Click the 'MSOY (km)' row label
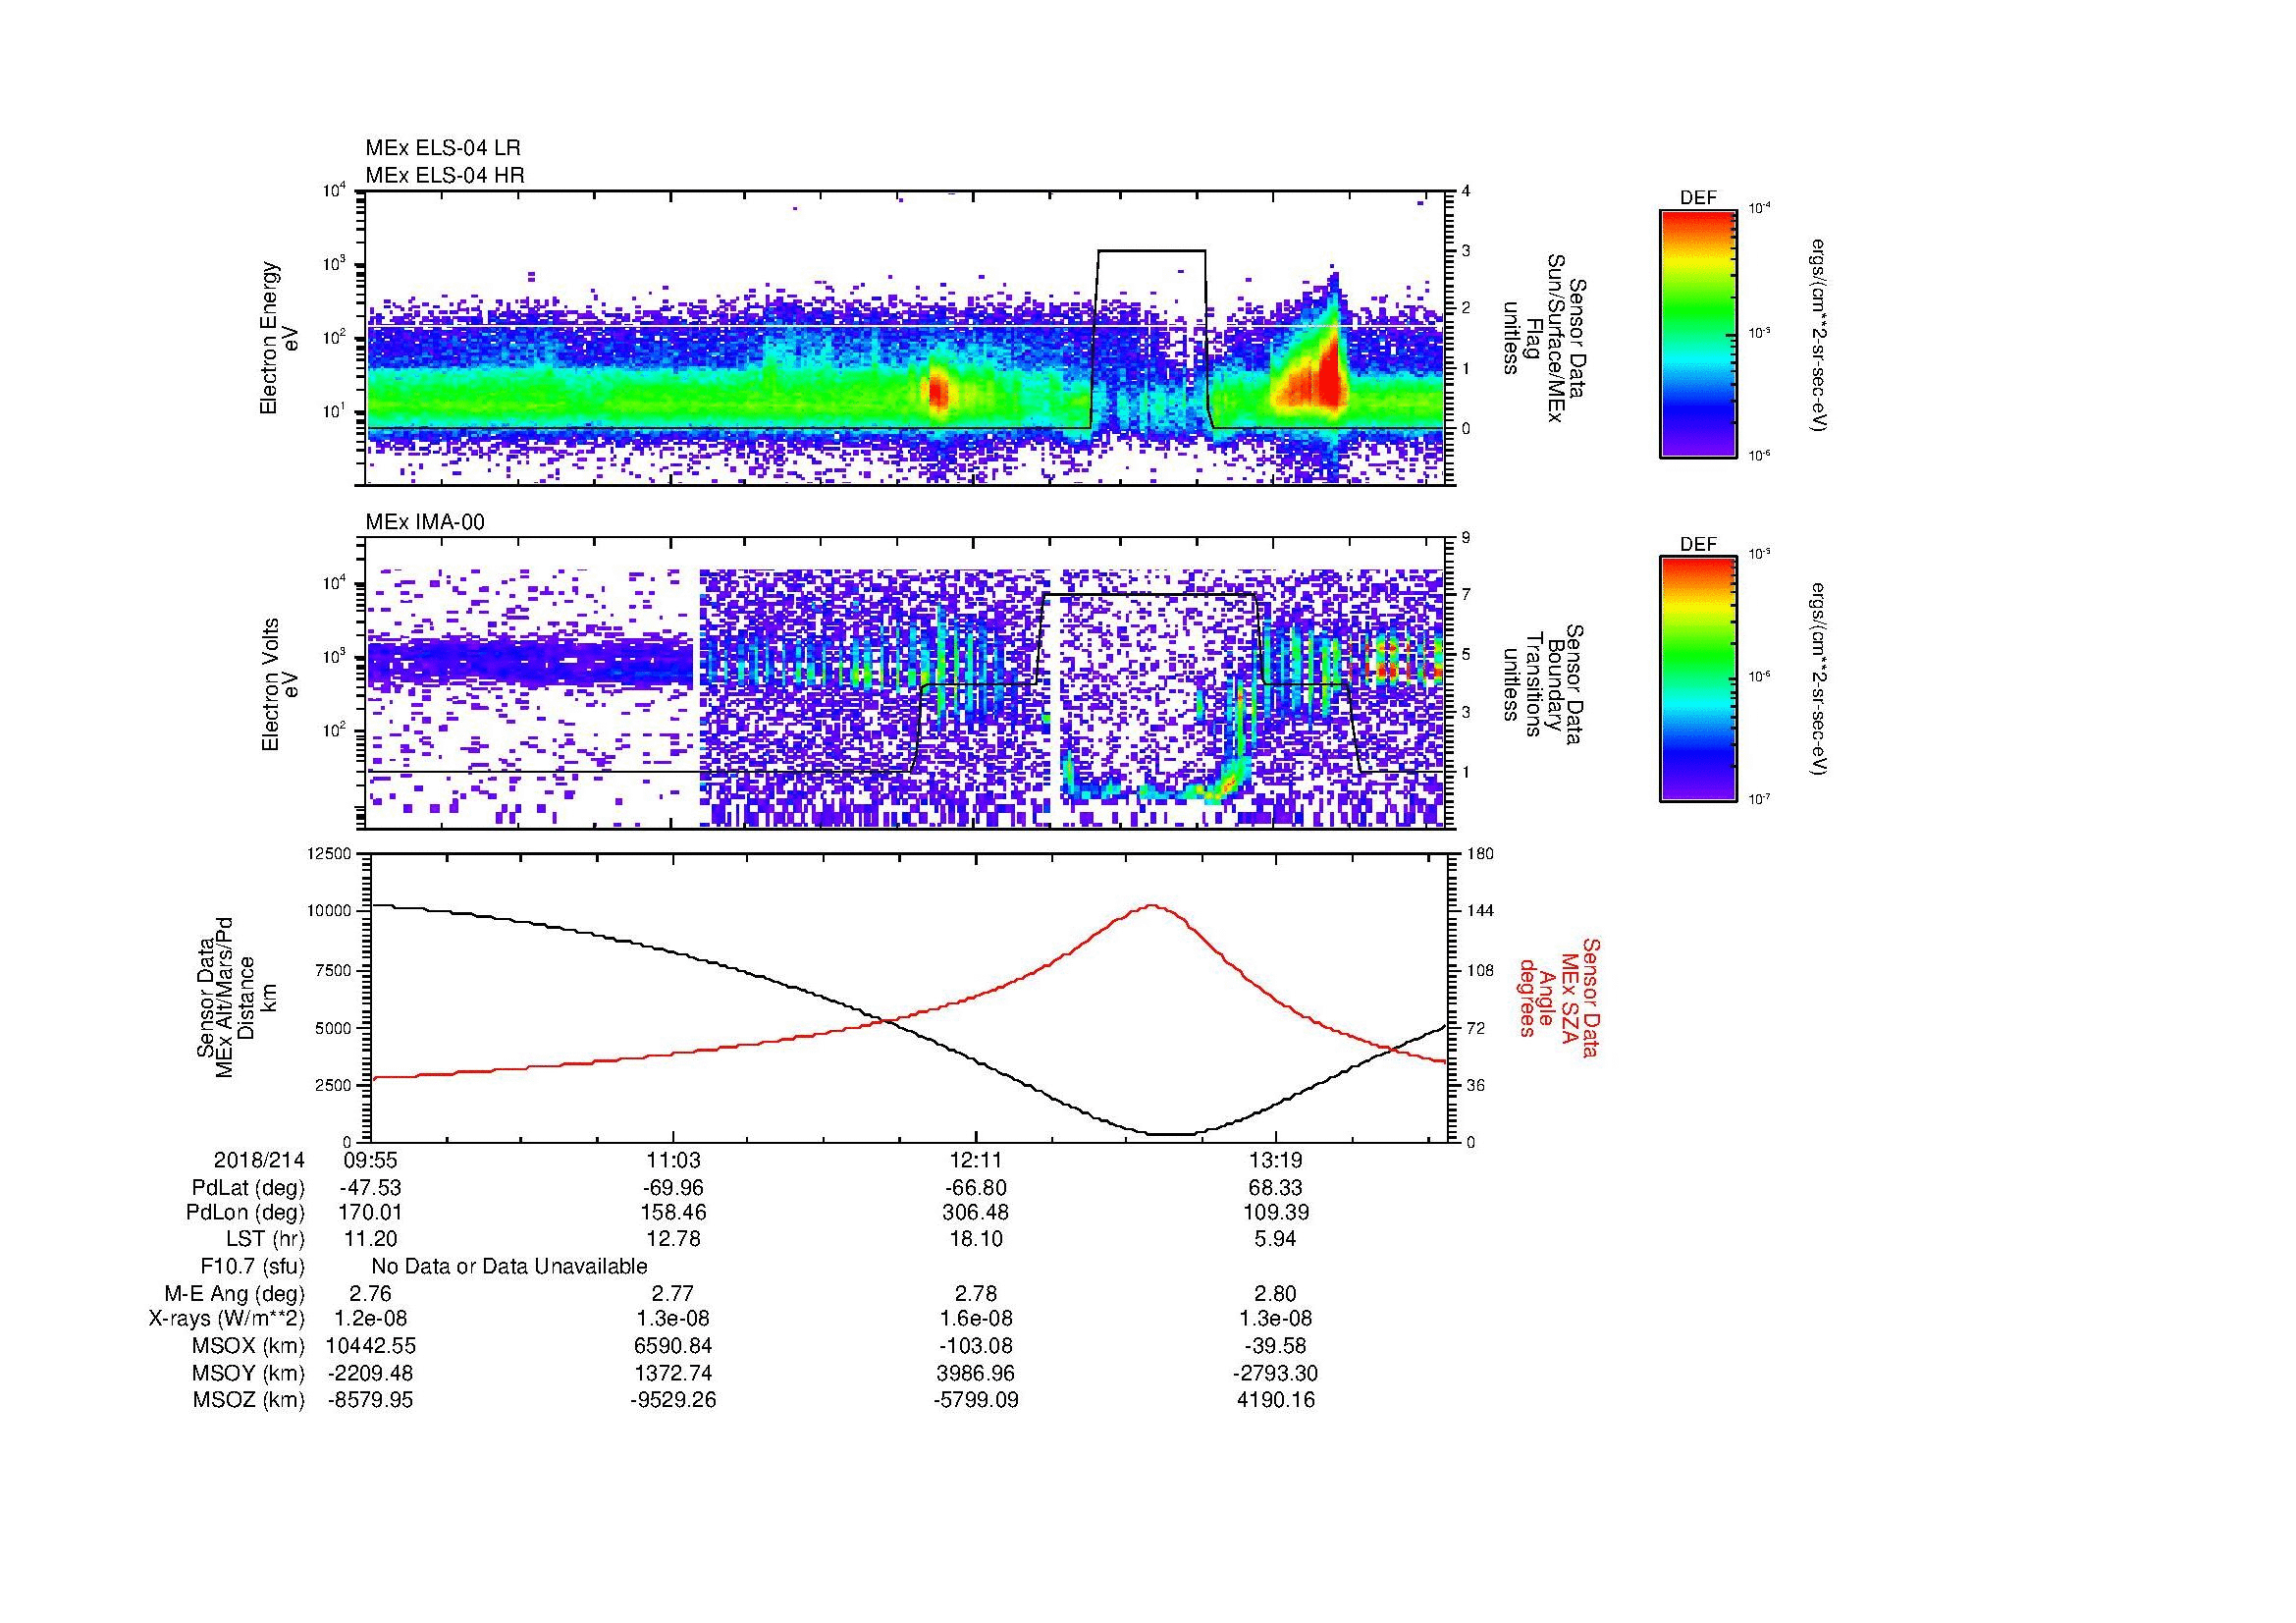Image resolution: width=2296 pixels, height=1623 pixels. (x=248, y=1374)
